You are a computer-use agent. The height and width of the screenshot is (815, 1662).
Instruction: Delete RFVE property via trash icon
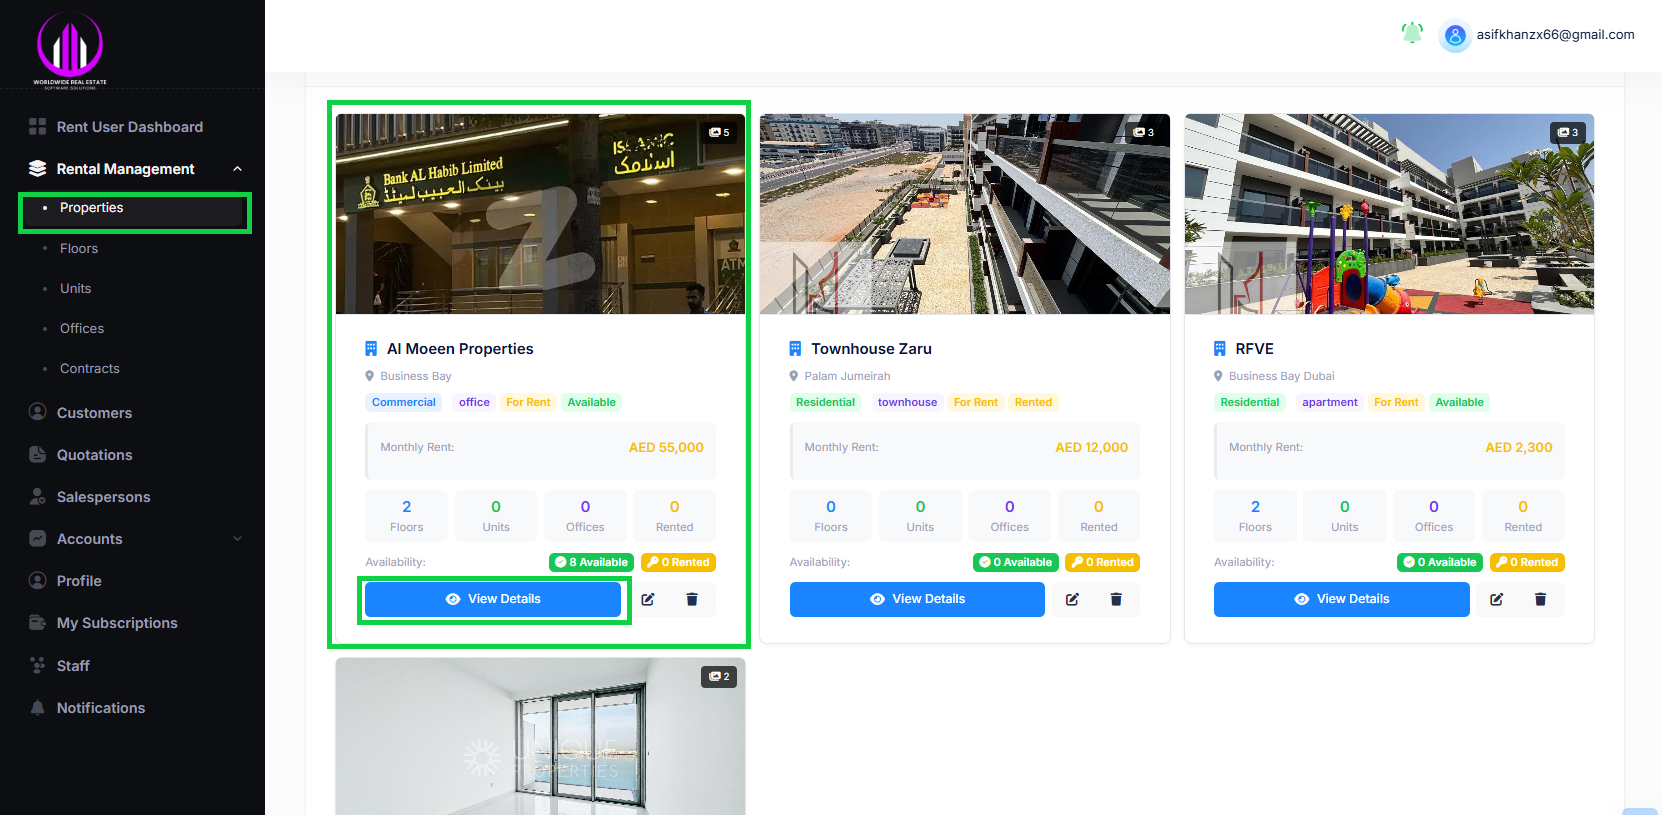click(1540, 599)
